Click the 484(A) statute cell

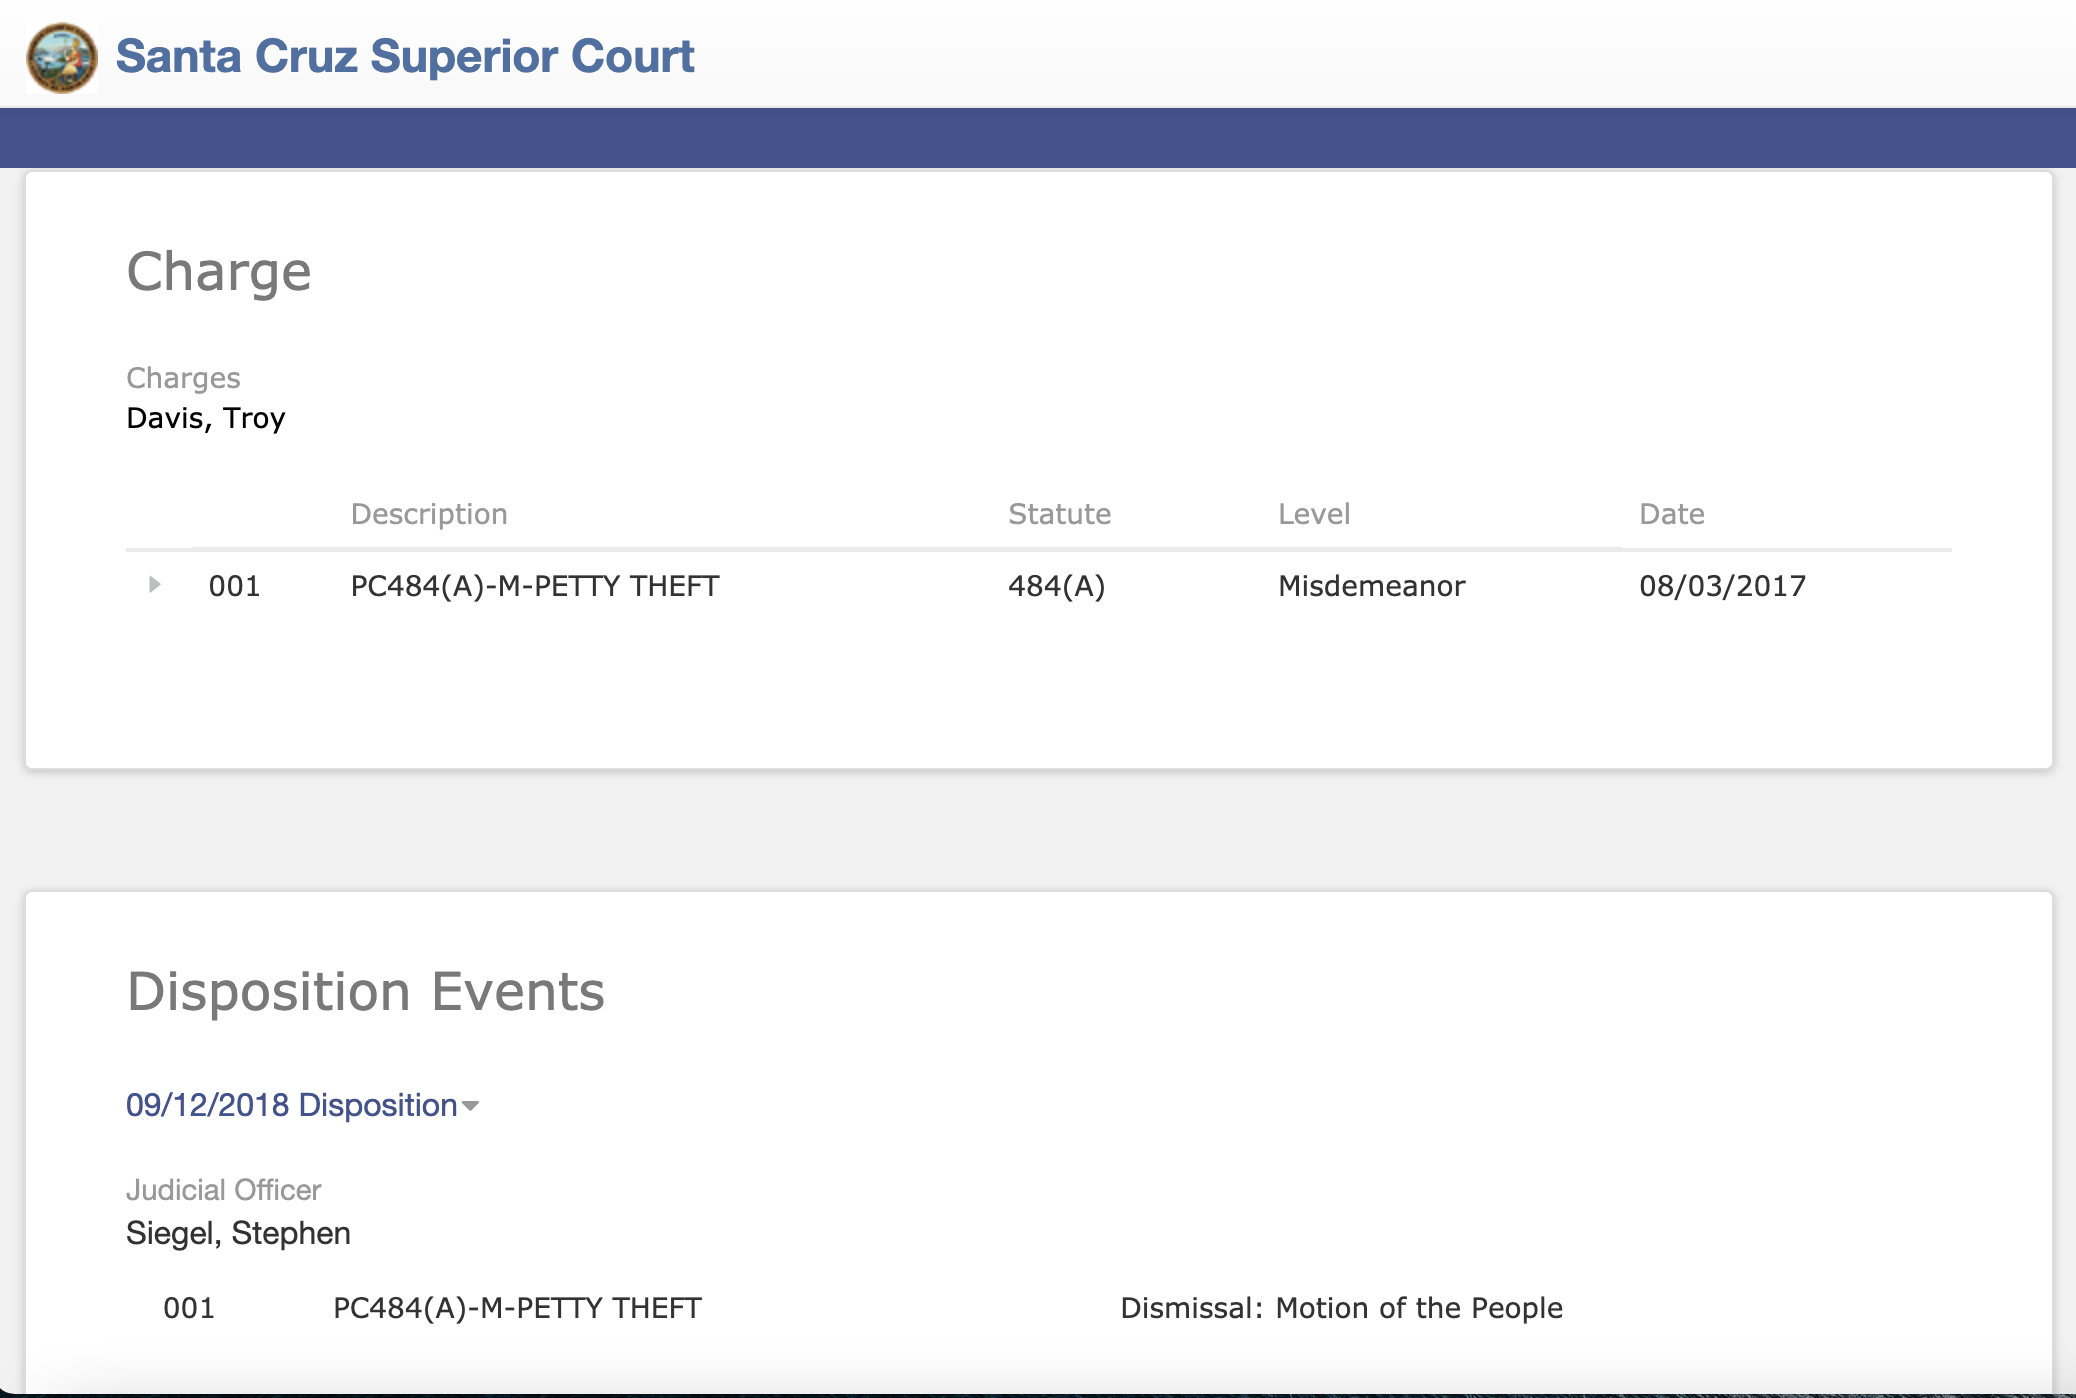coord(1056,586)
